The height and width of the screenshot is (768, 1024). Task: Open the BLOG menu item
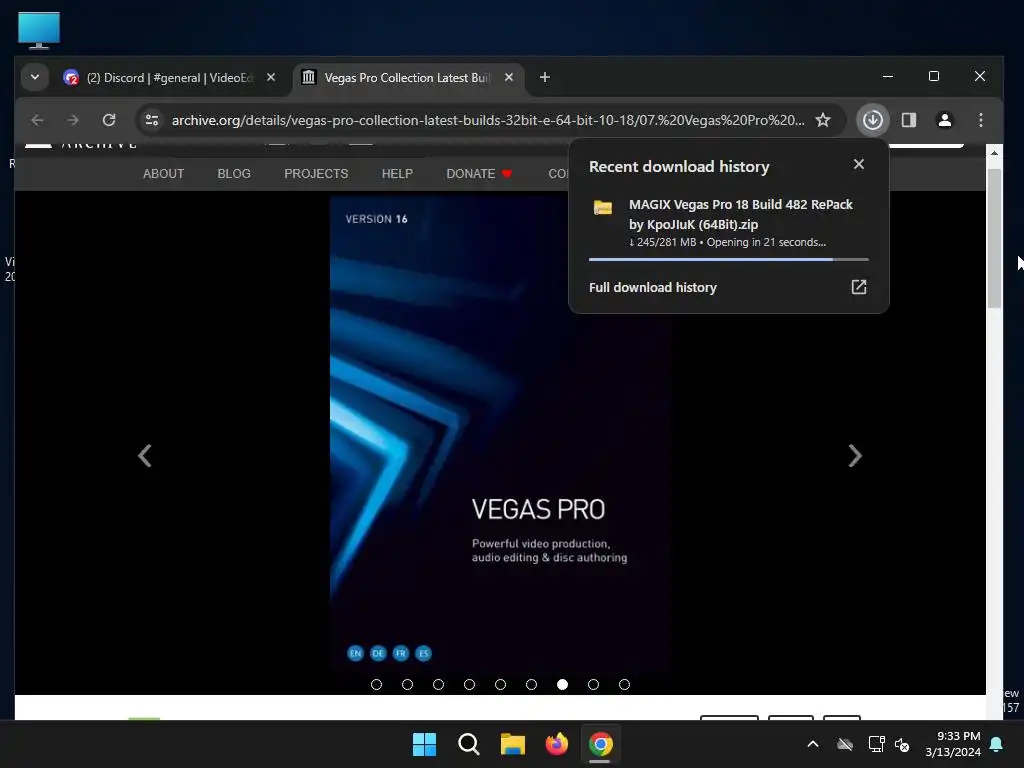tap(234, 174)
